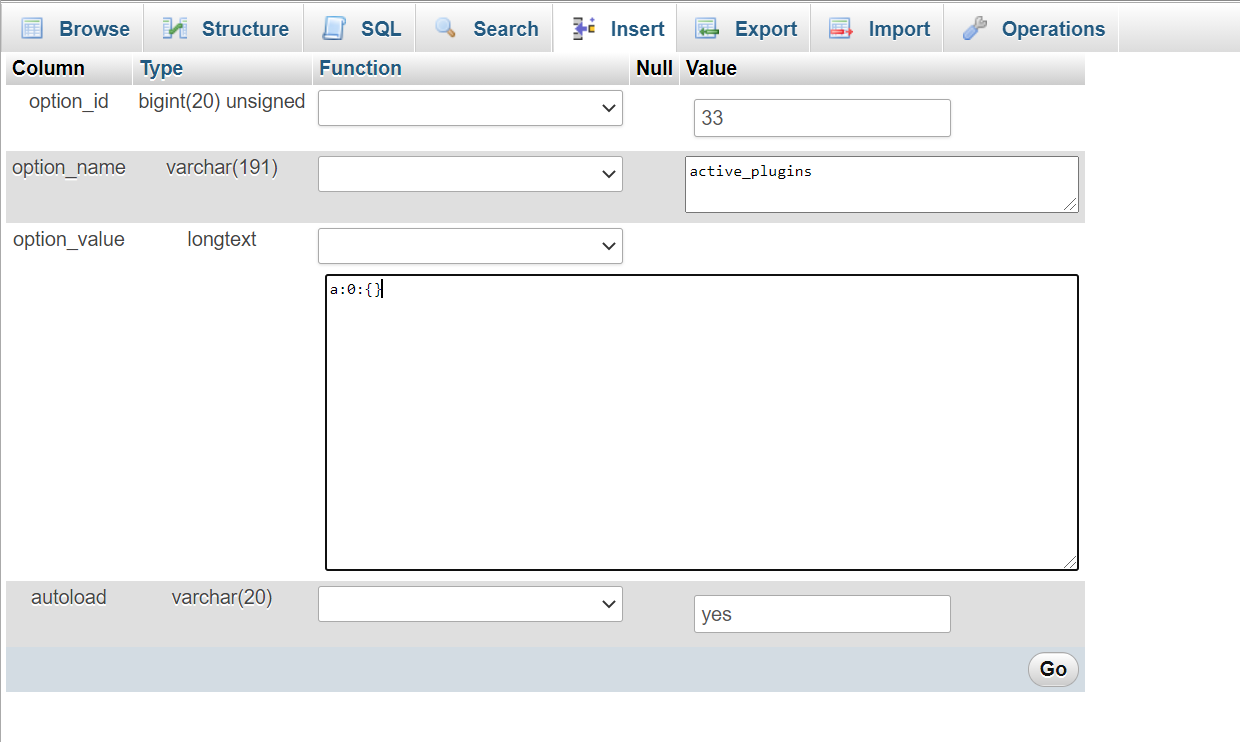This screenshot has width=1240, height=742.
Task: Grab the option_value textarea resize handle
Action: click(x=1071, y=563)
